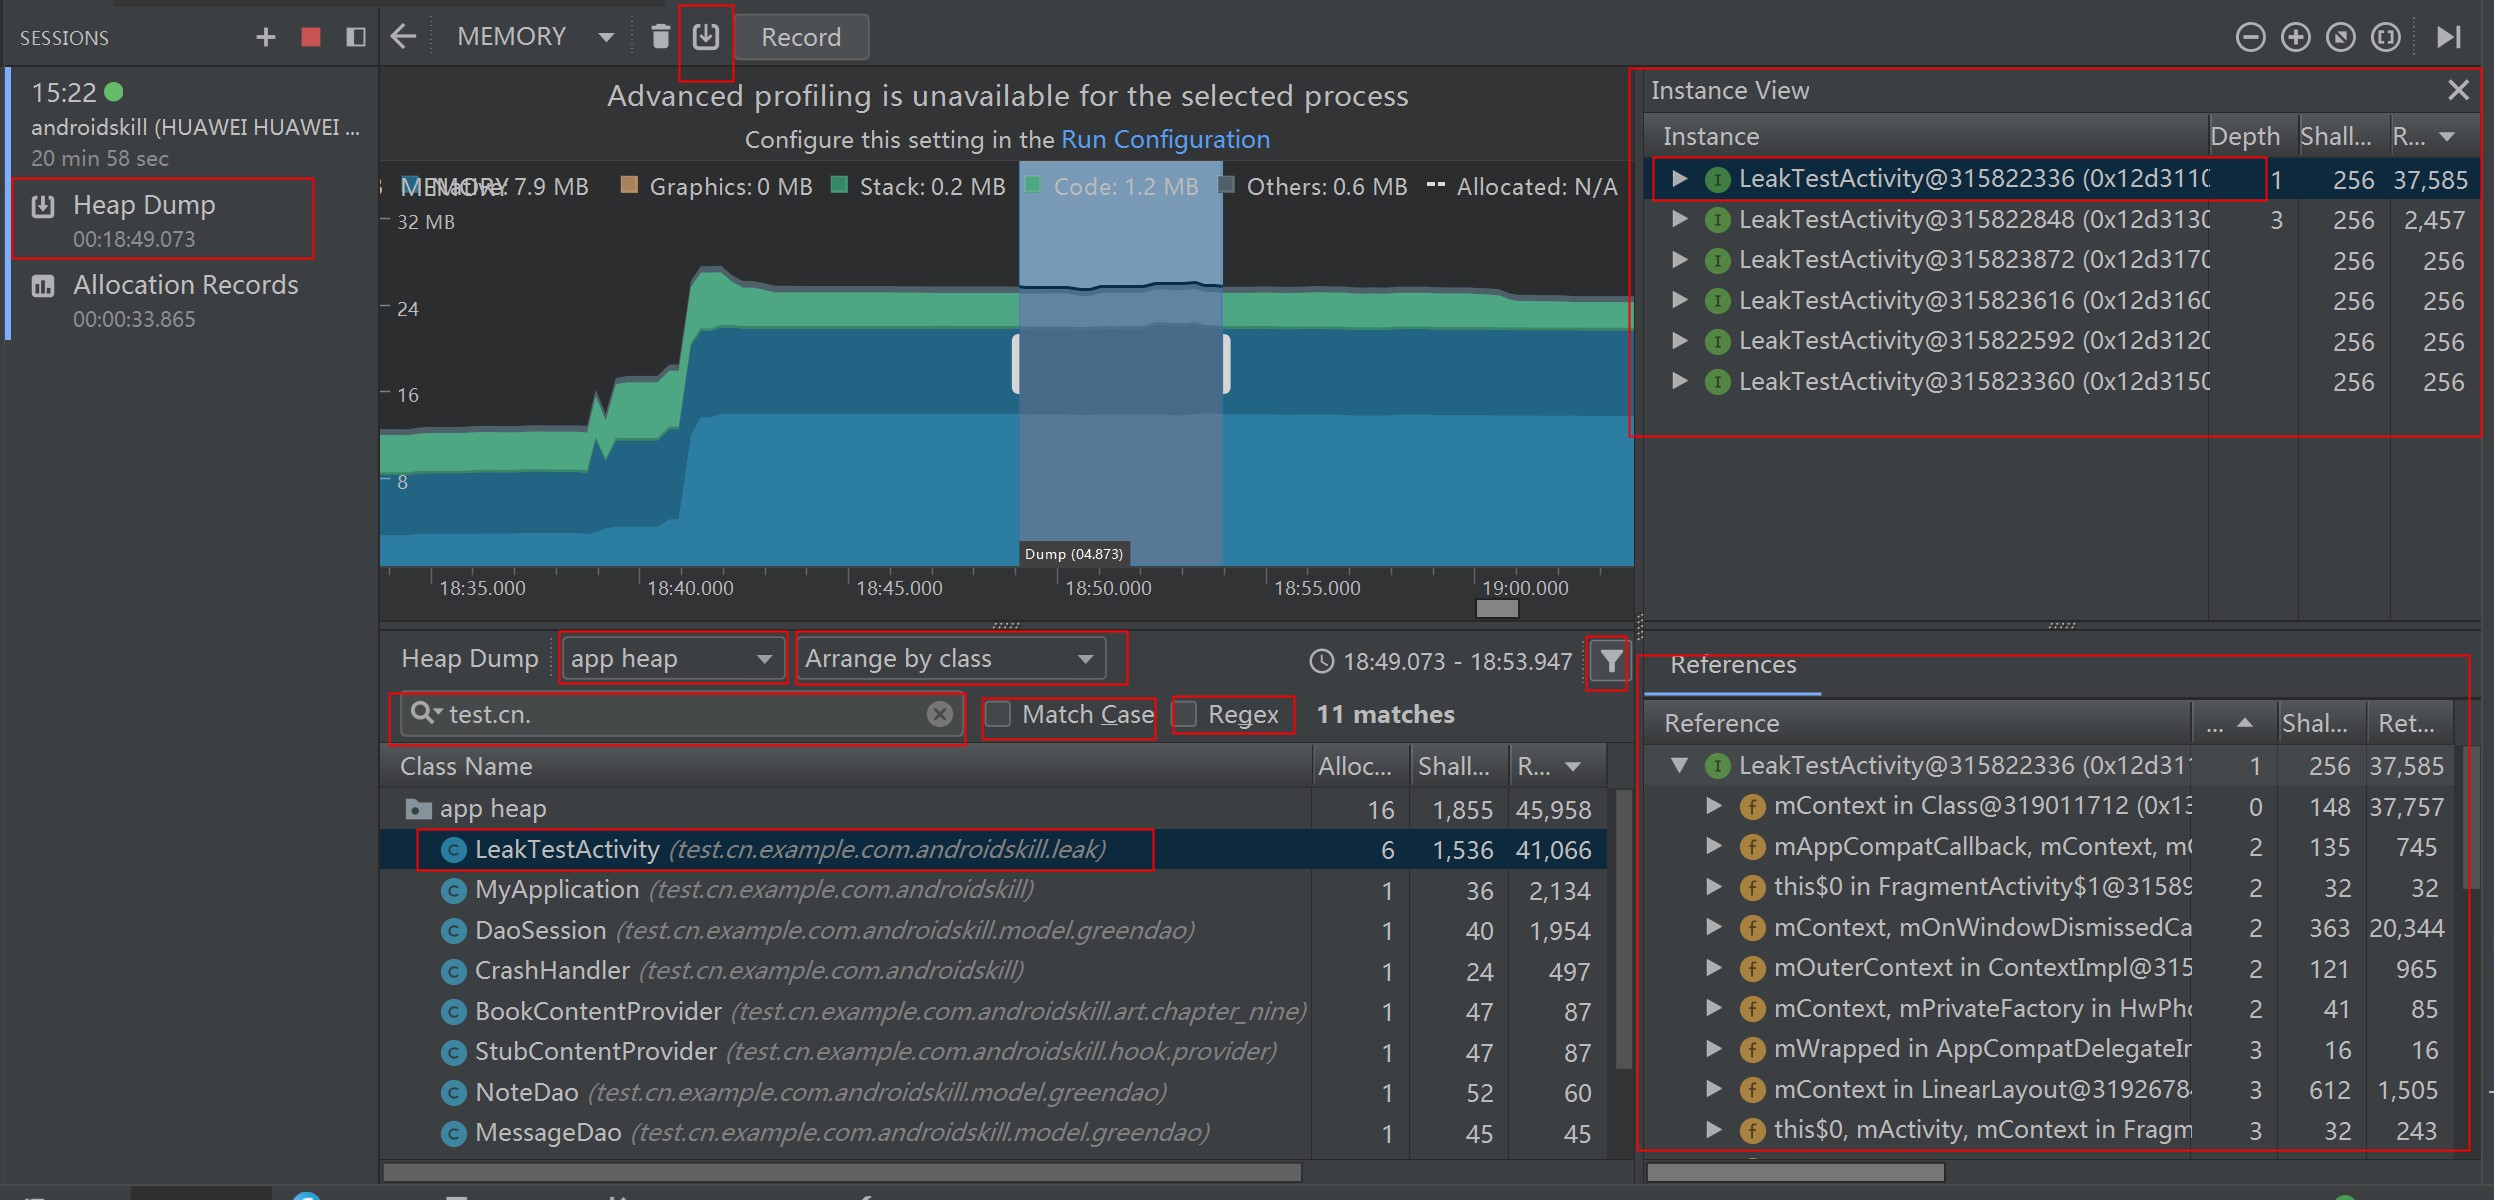
Task: Click the Record button
Action: (801, 37)
